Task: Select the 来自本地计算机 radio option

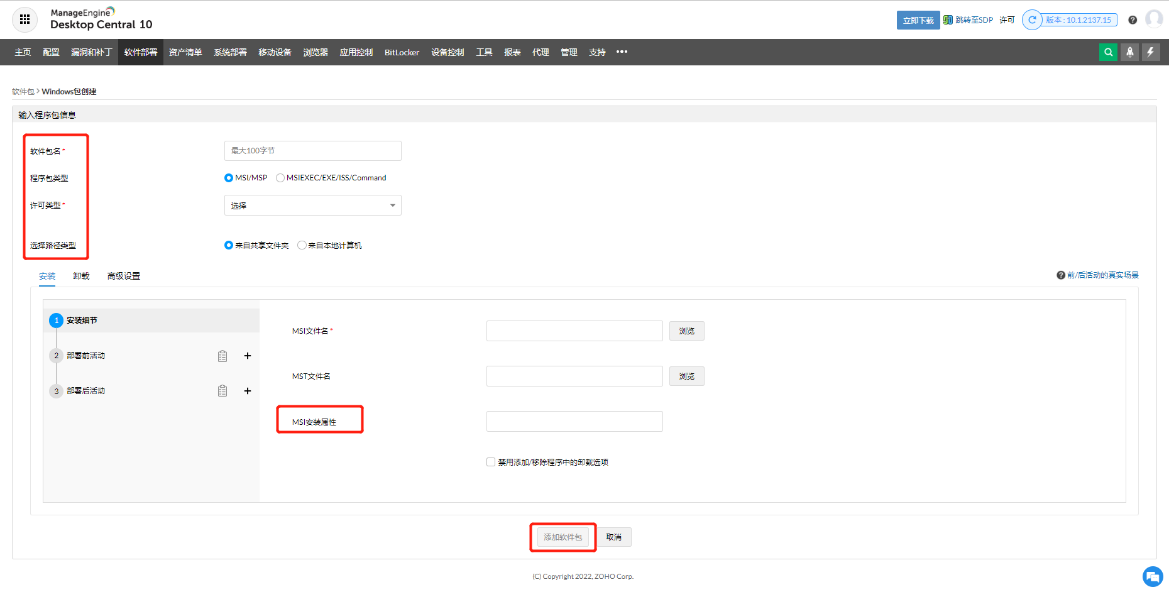Action: (x=302, y=245)
